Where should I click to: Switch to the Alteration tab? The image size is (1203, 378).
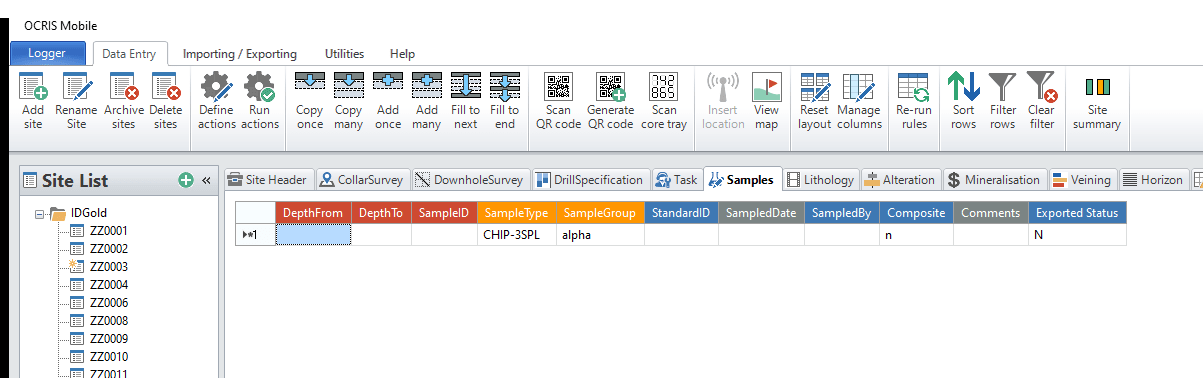(x=901, y=180)
